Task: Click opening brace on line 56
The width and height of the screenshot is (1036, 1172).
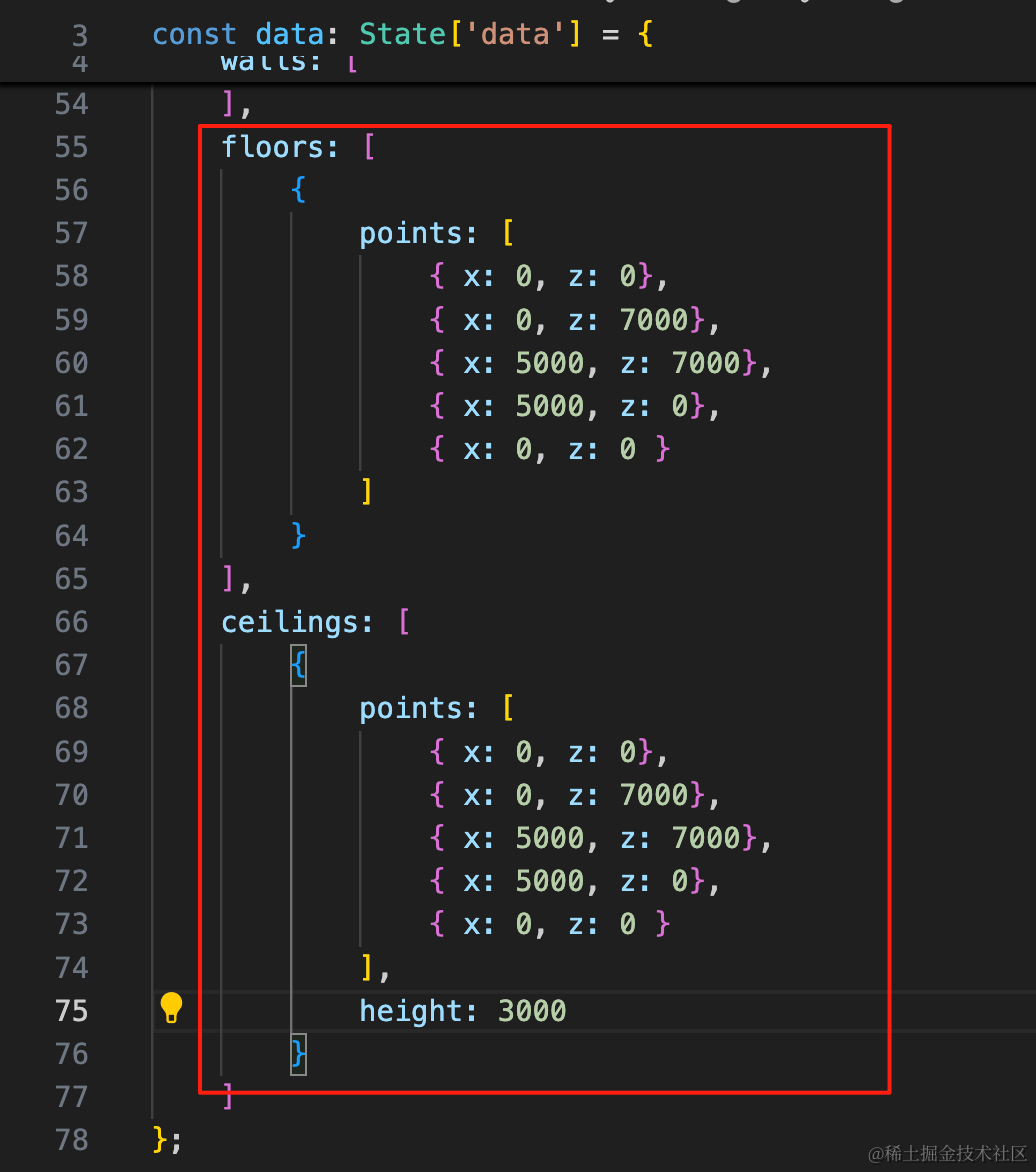Action: pyautogui.click(x=298, y=190)
